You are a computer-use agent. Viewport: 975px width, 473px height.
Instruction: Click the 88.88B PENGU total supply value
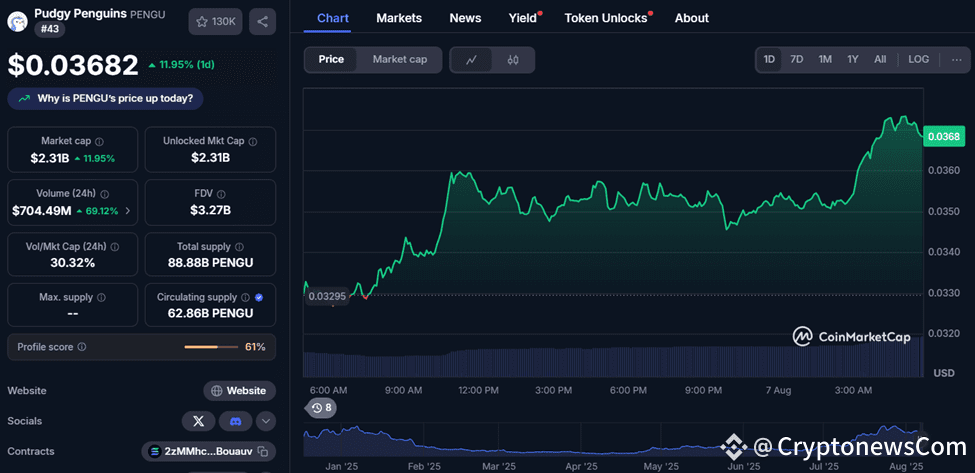click(211, 263)
